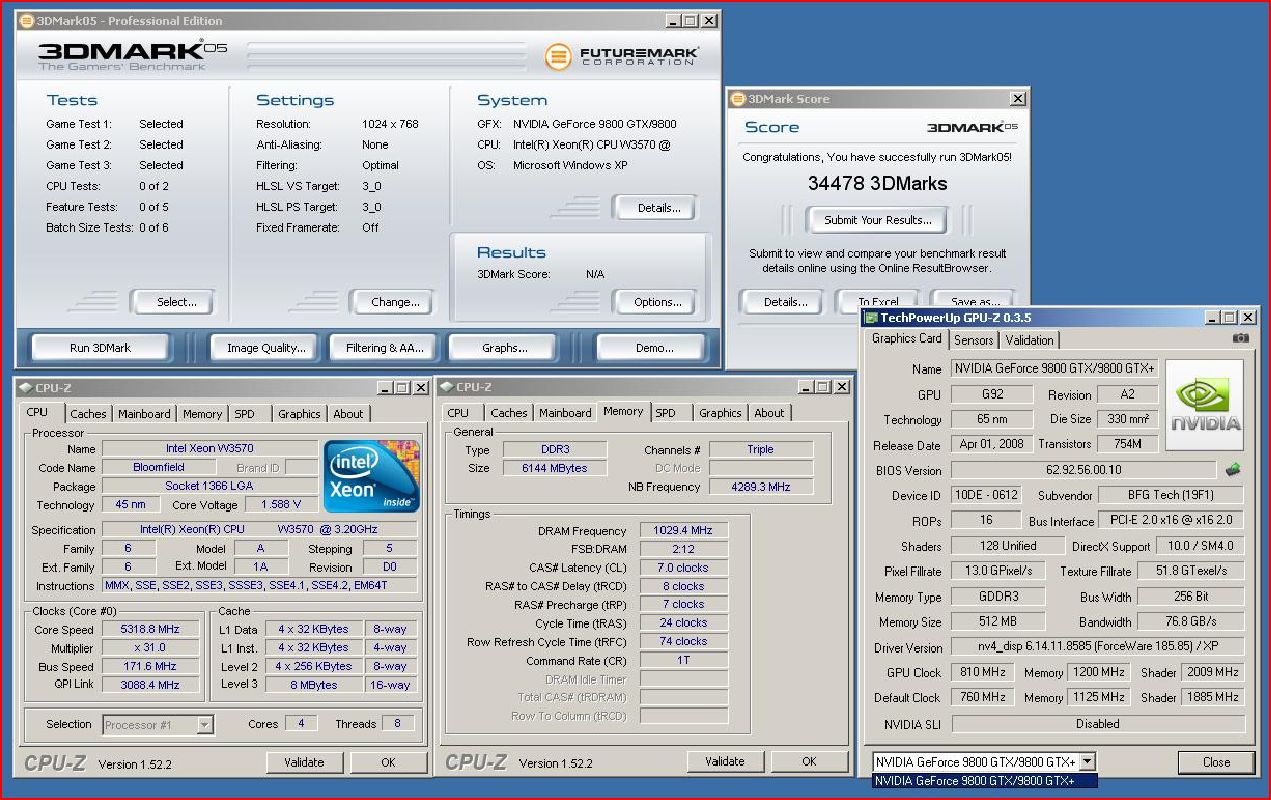Click the Filtering & AA button

click(x=385, y=348)
